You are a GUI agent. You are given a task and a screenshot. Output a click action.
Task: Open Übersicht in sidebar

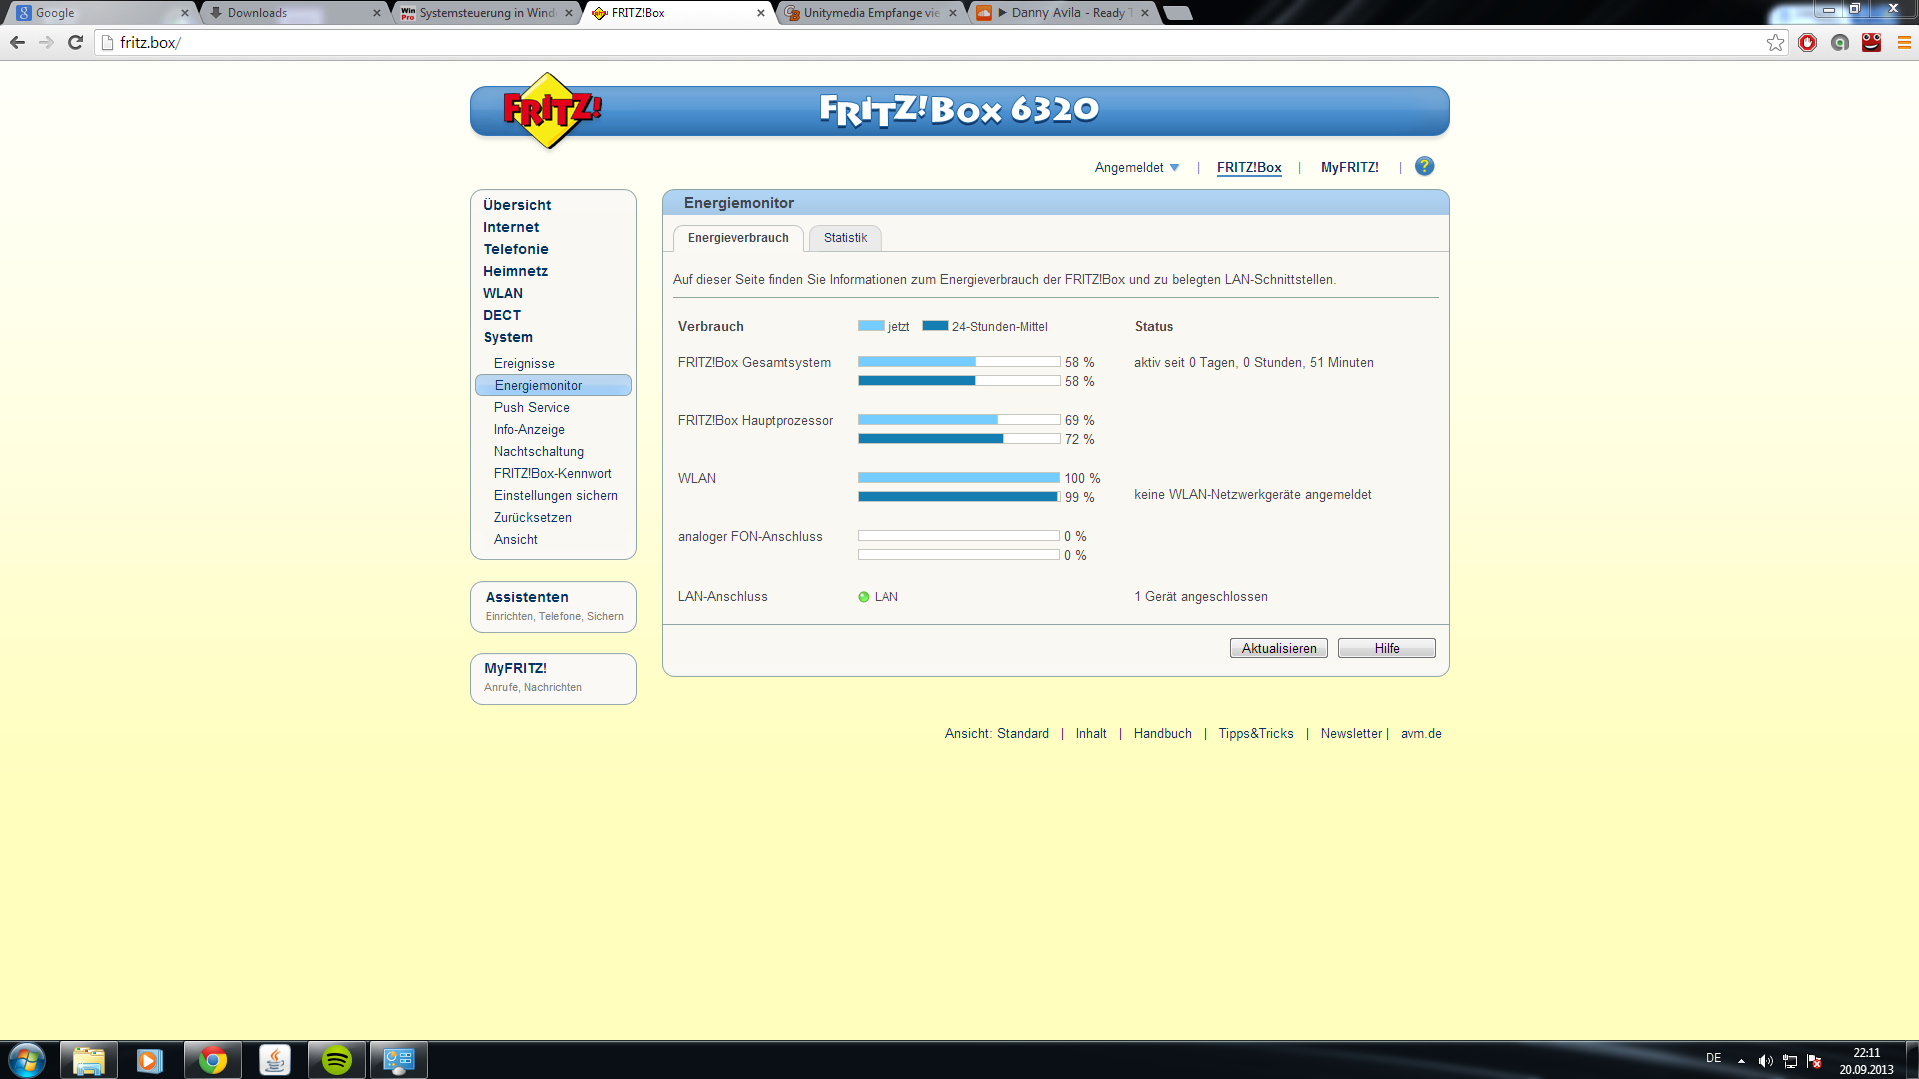click(517, 205)
